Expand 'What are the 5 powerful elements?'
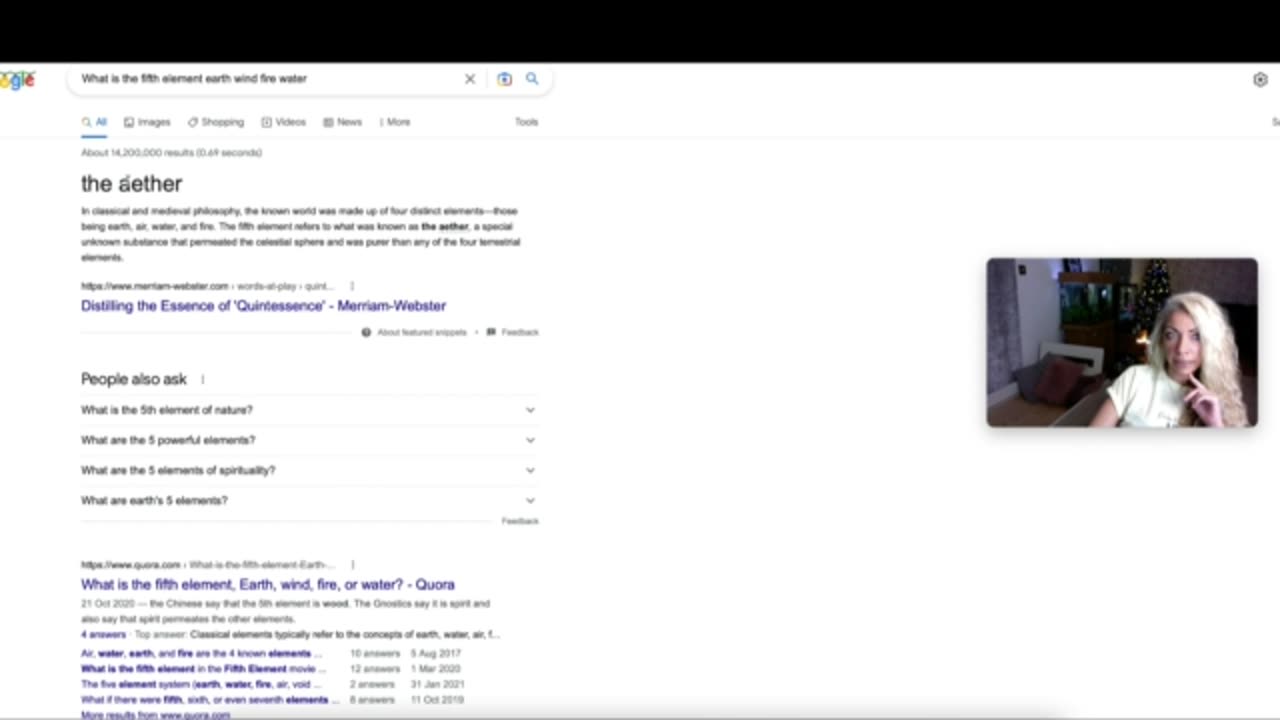 point(309,440)
